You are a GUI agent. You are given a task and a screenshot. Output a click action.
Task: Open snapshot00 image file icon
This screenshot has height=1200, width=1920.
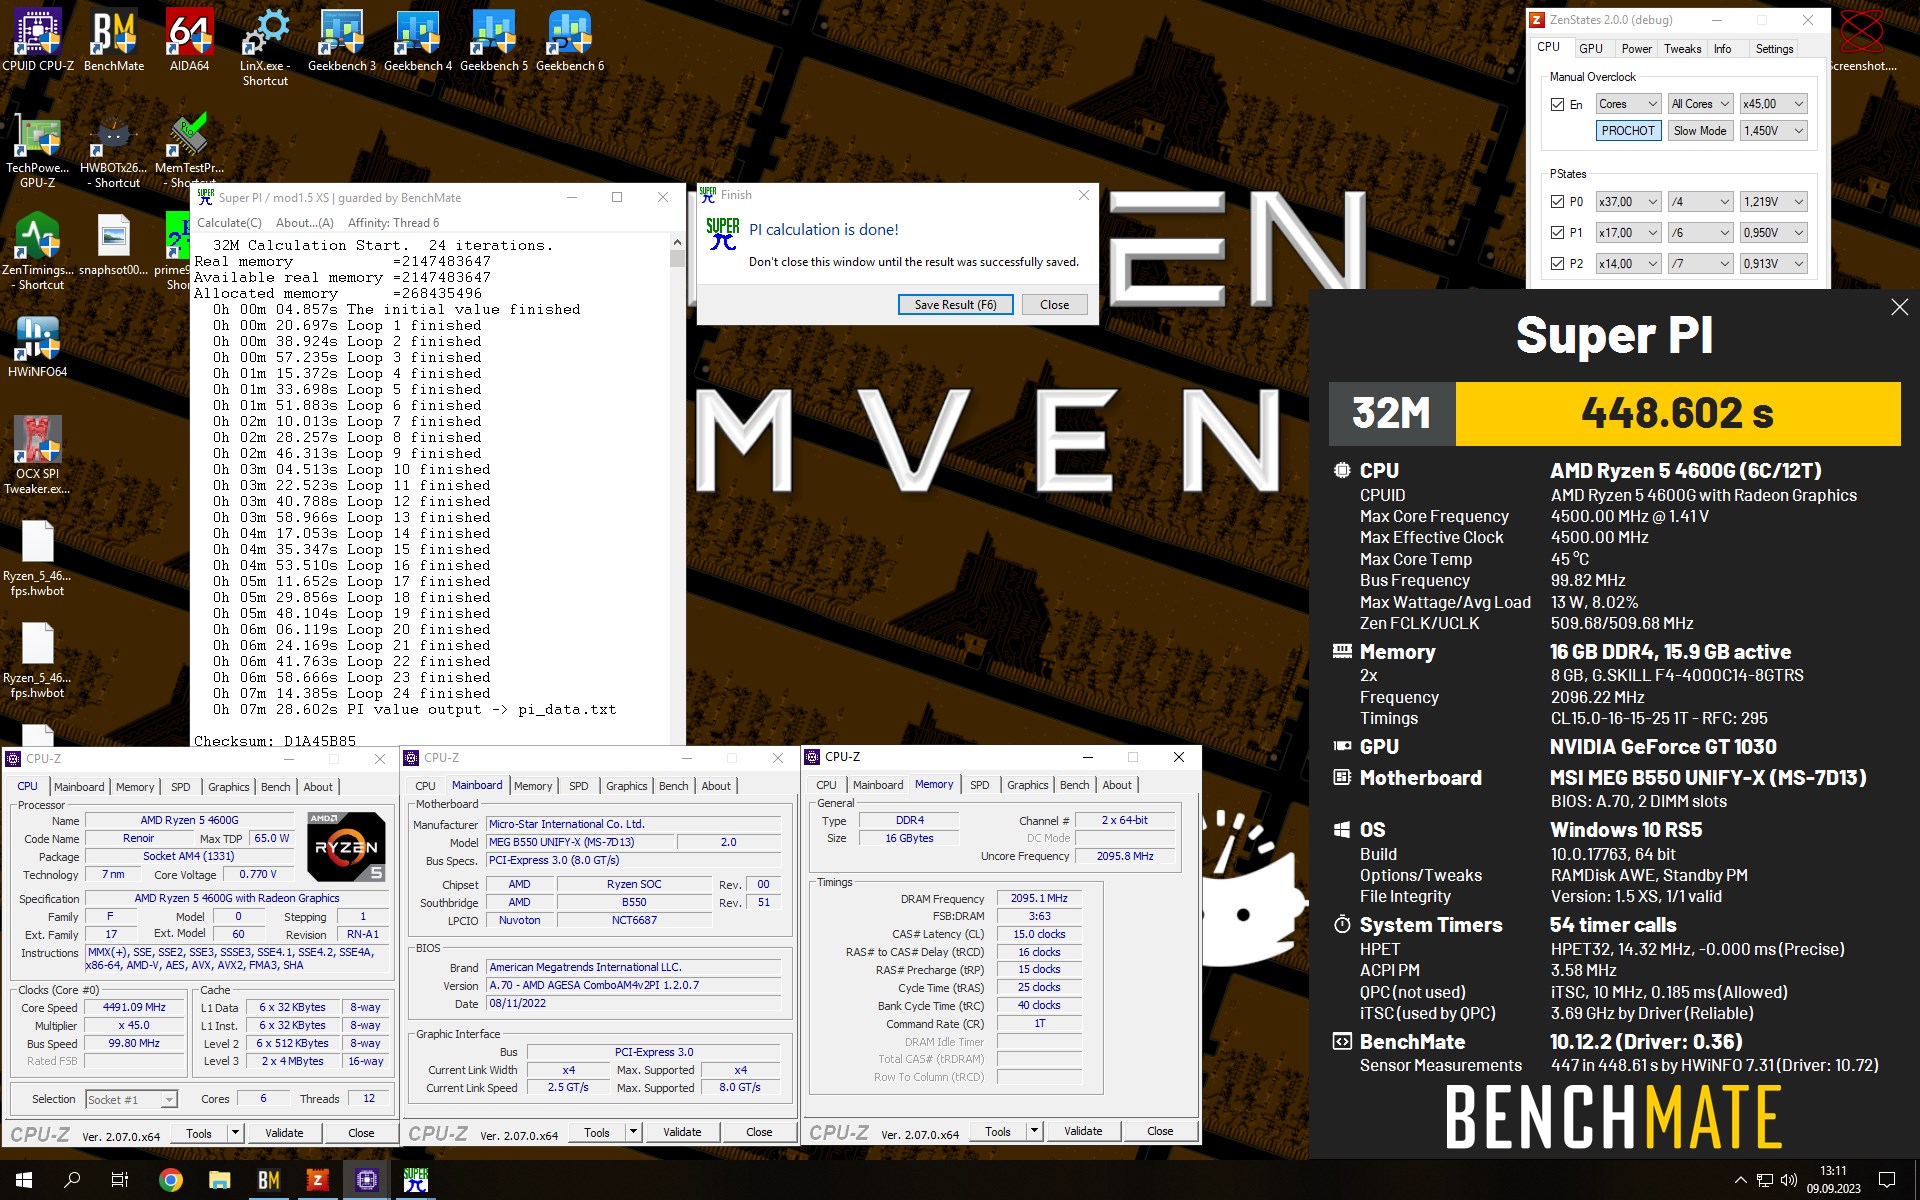click(x=114, y=245)
